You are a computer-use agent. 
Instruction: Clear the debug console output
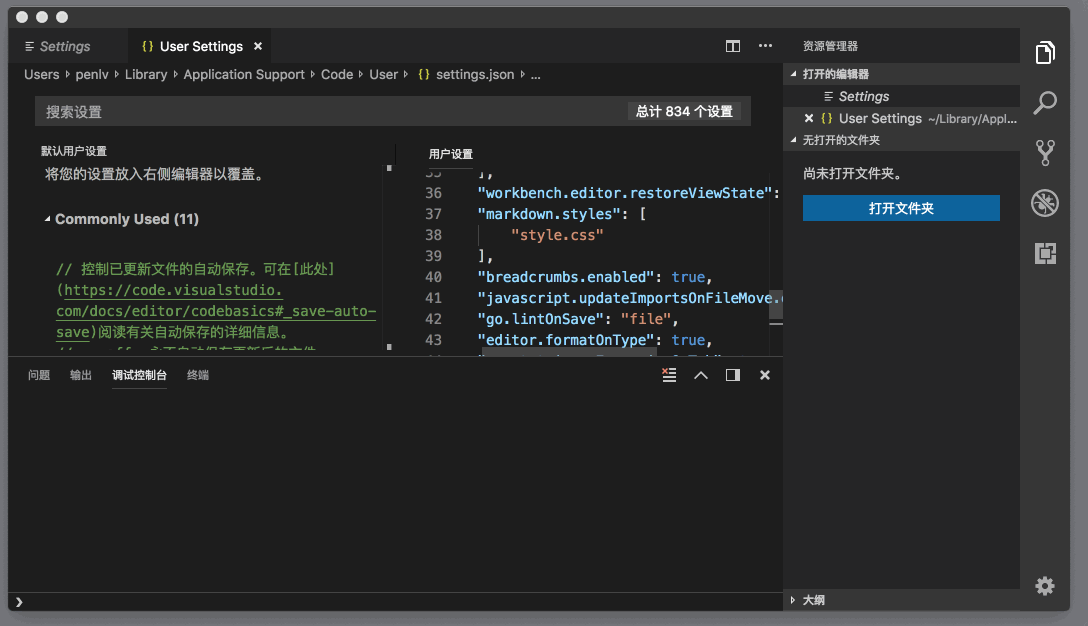tap(668, 375)
